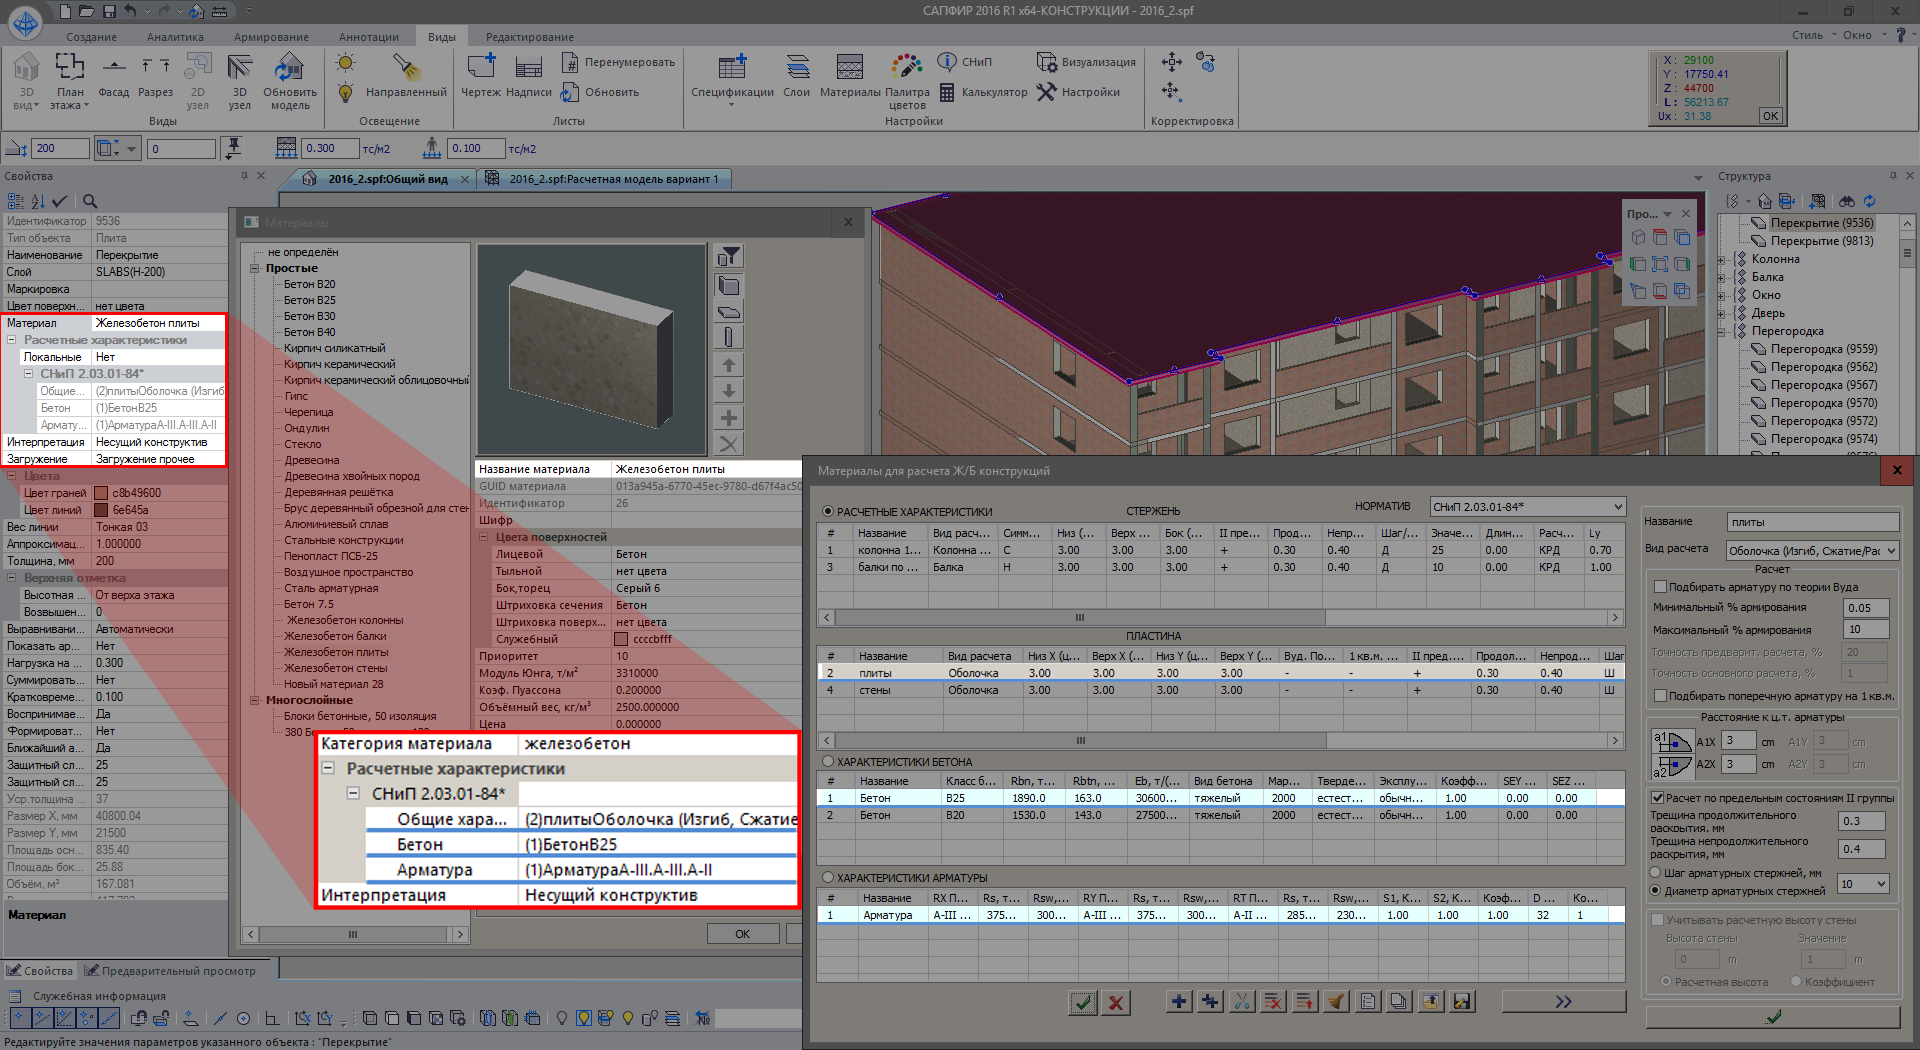Uncheck Расчет по предельным состояниям II группы
Viewport: 1920px width, 1050px height.
coord(1658,798)
